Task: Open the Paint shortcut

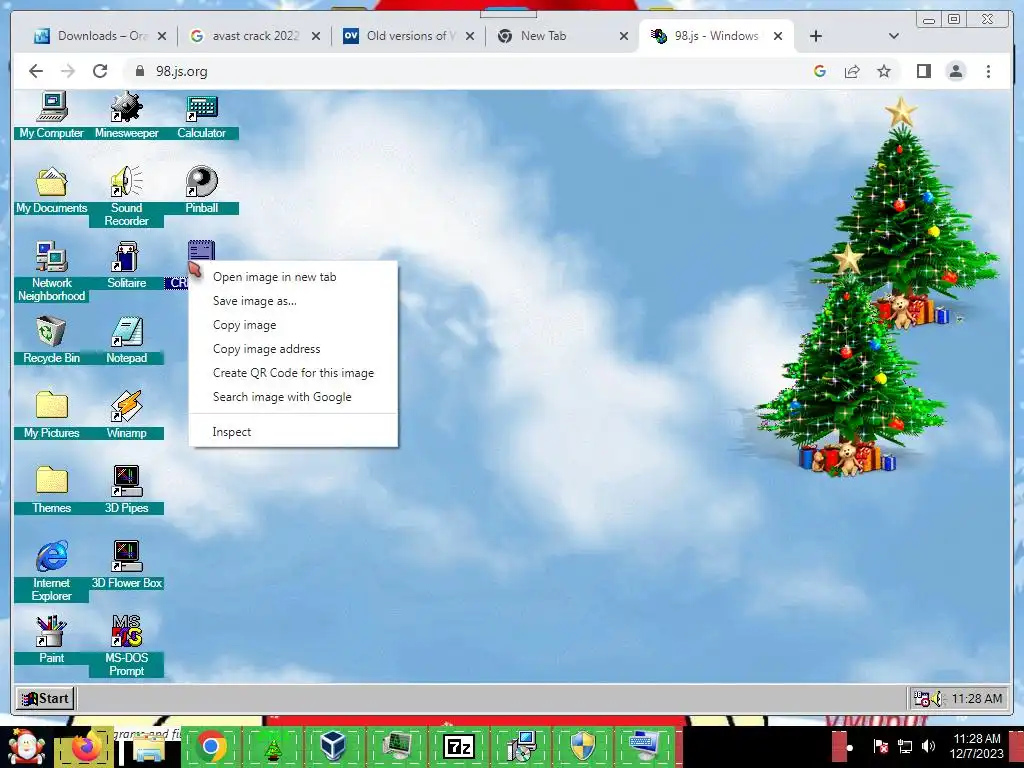Action: [x=52, y=641]
